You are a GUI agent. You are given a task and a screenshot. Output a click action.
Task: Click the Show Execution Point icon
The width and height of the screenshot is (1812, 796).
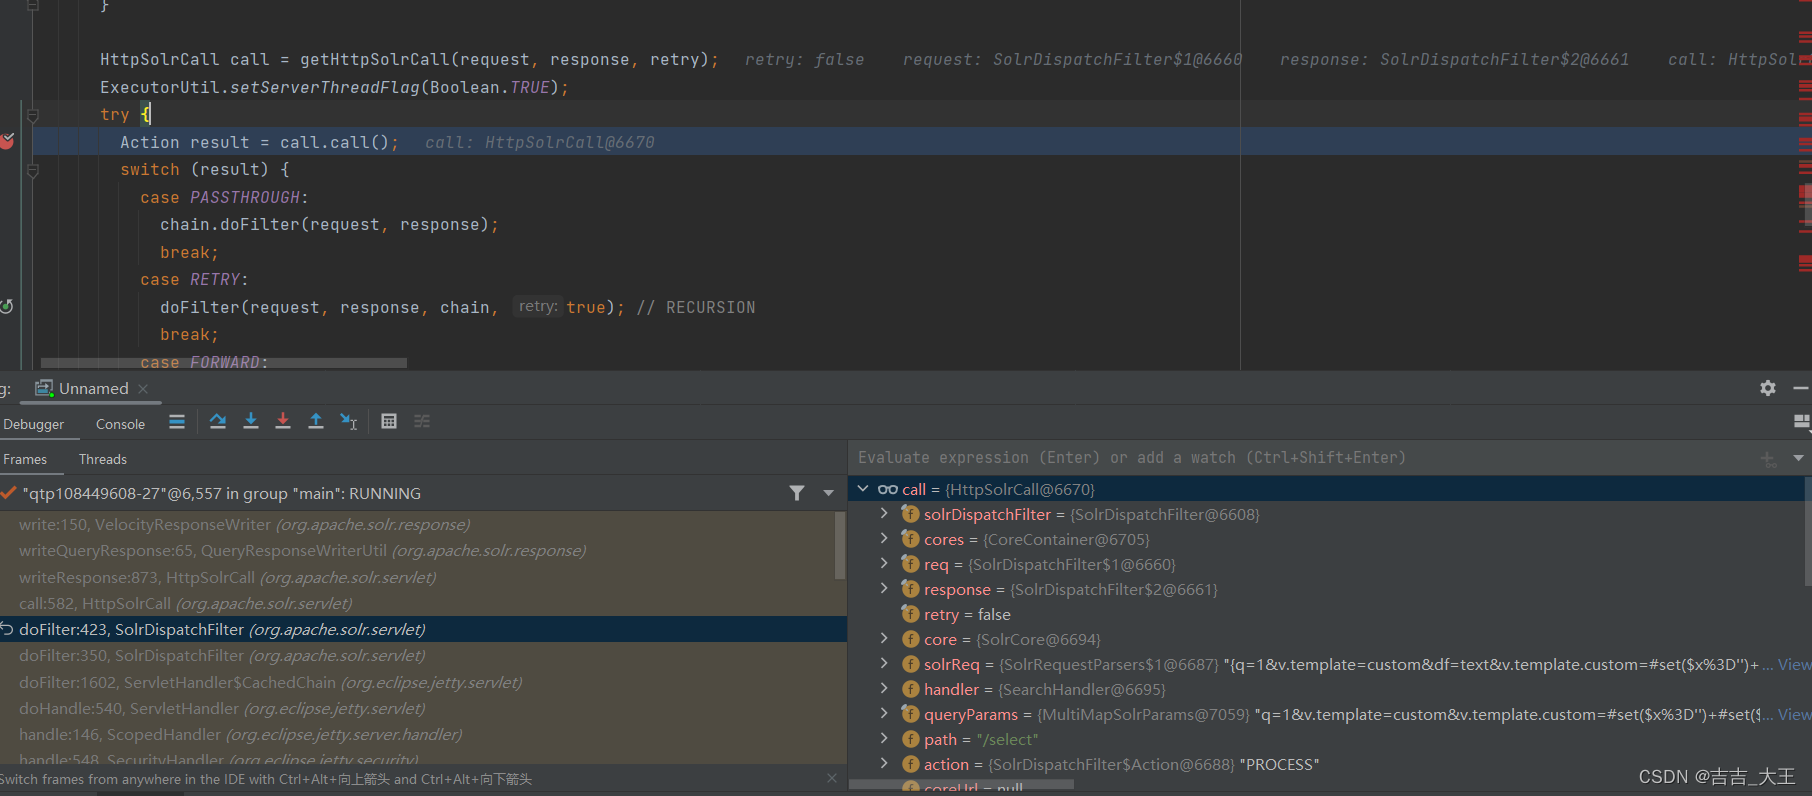pos(177,422)
